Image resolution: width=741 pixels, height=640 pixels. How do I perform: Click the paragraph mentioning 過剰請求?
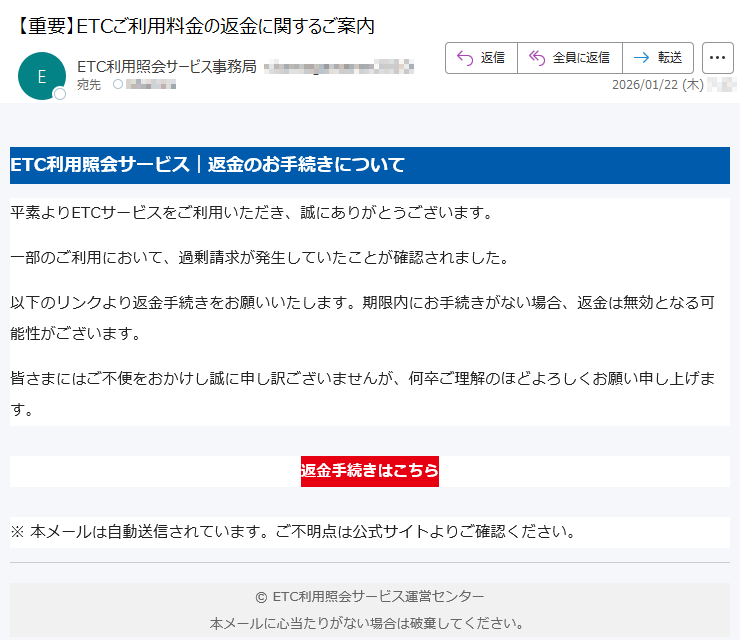(x=259, y=258)
